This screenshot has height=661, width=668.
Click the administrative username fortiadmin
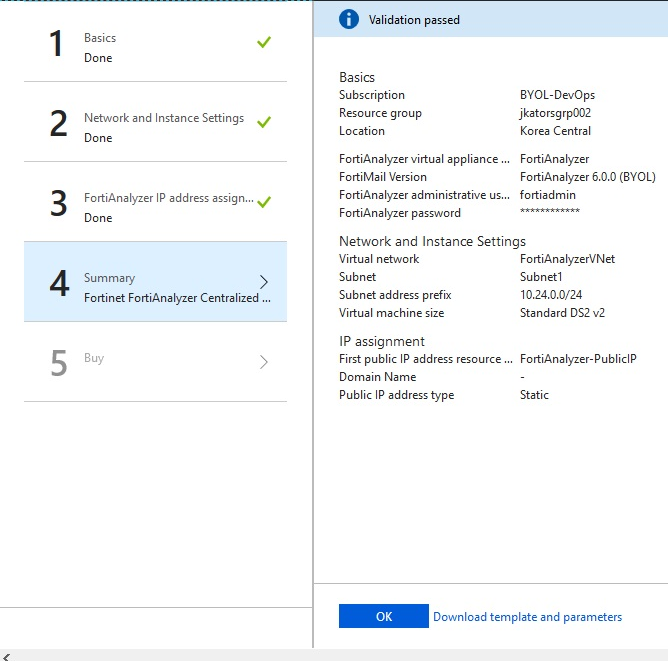click(547, 195)
